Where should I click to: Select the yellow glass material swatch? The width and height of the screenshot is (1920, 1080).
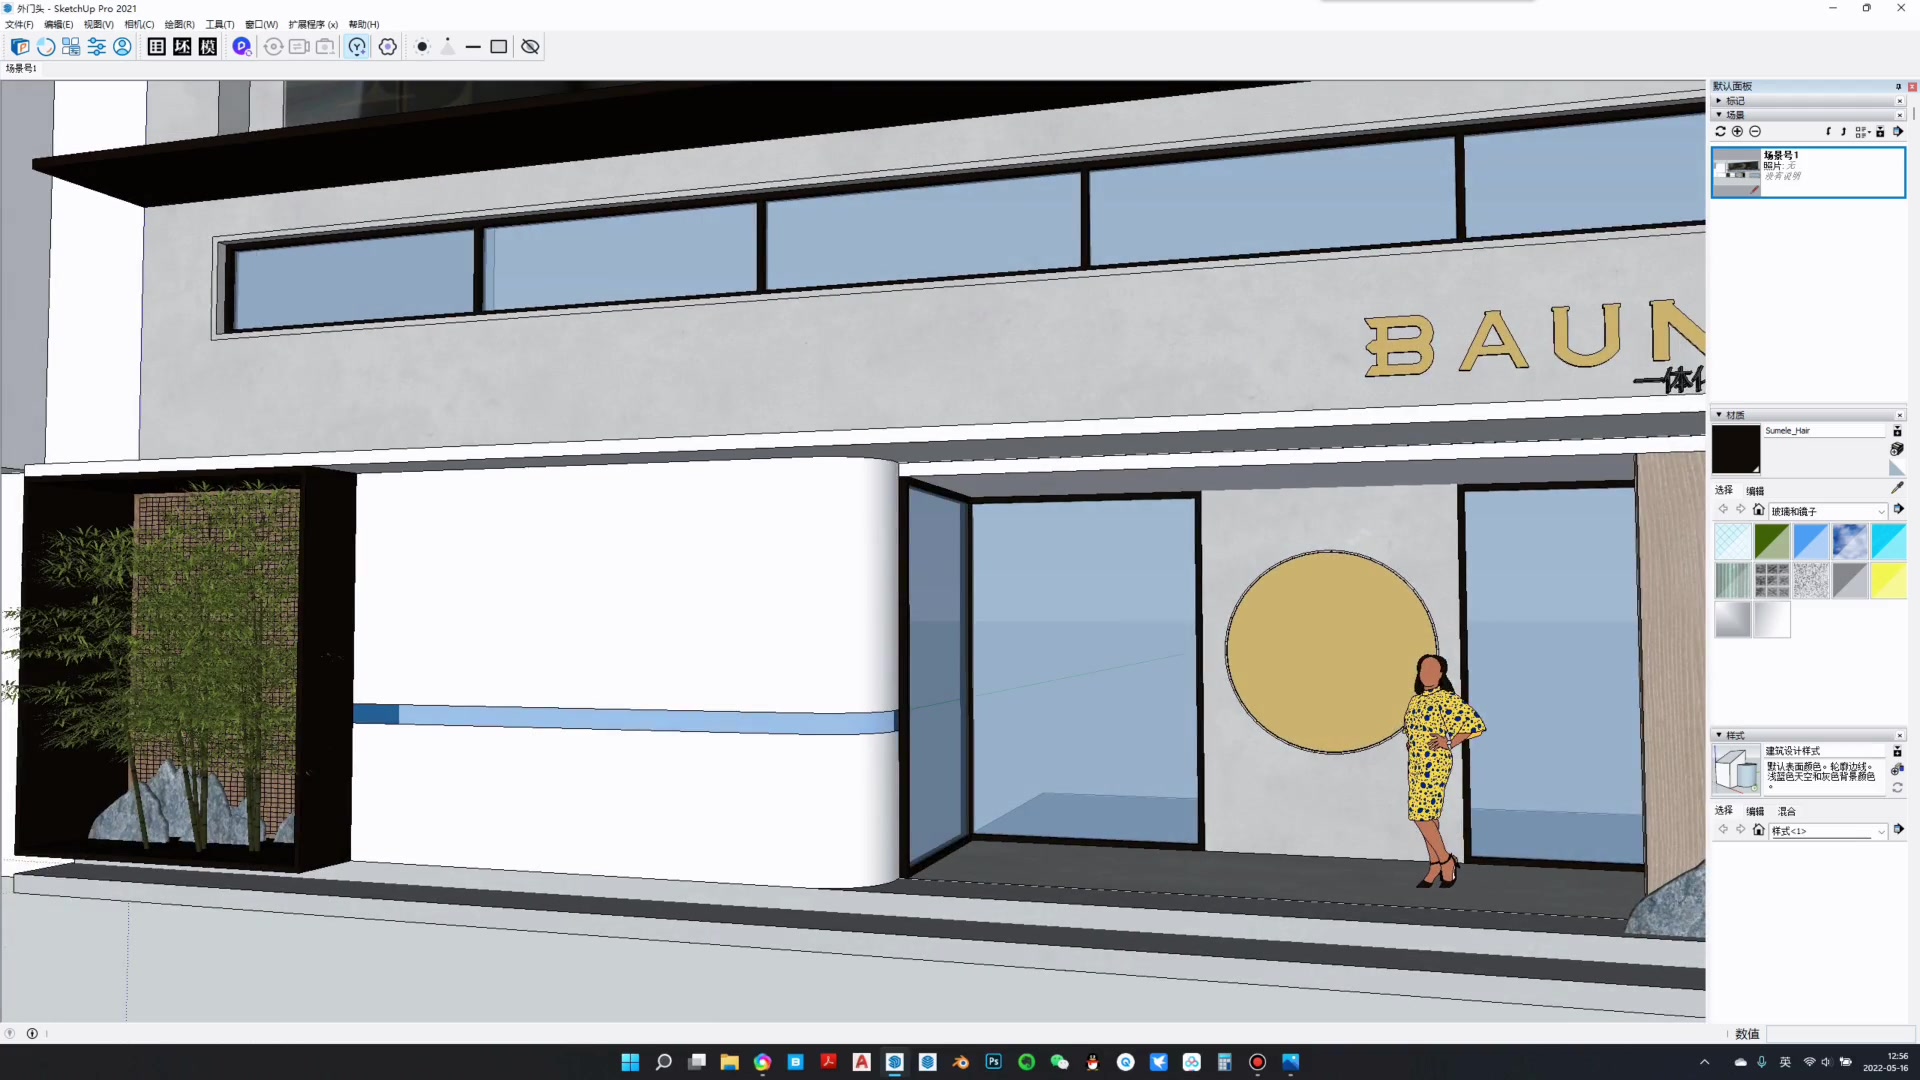pos(1888,580)
